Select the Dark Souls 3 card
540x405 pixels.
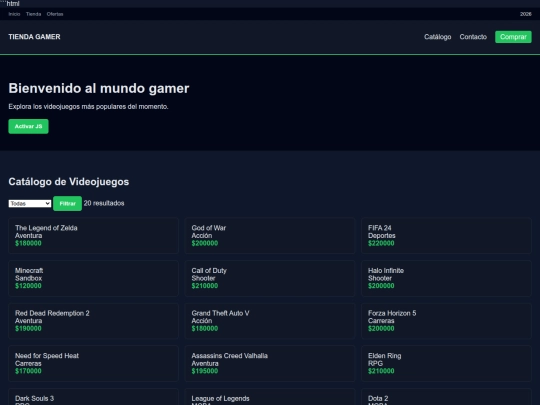pyautogui.click(x=93, y=397)
